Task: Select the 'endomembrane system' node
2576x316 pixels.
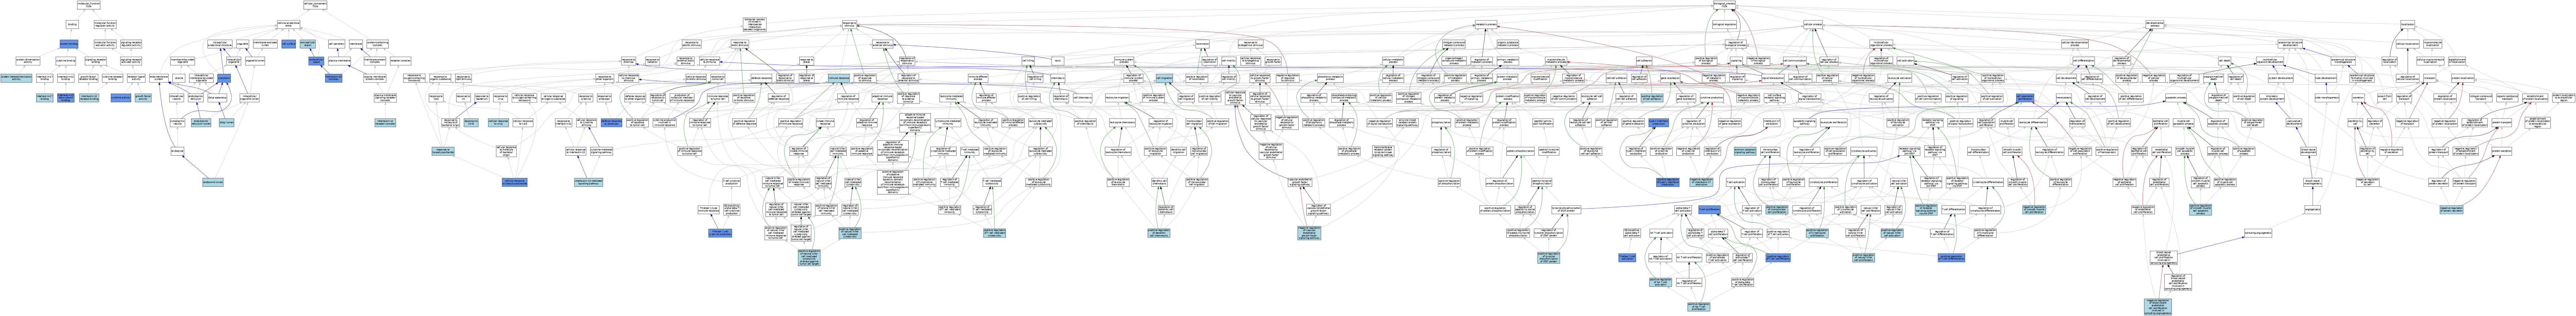Action: coord(159,78)
